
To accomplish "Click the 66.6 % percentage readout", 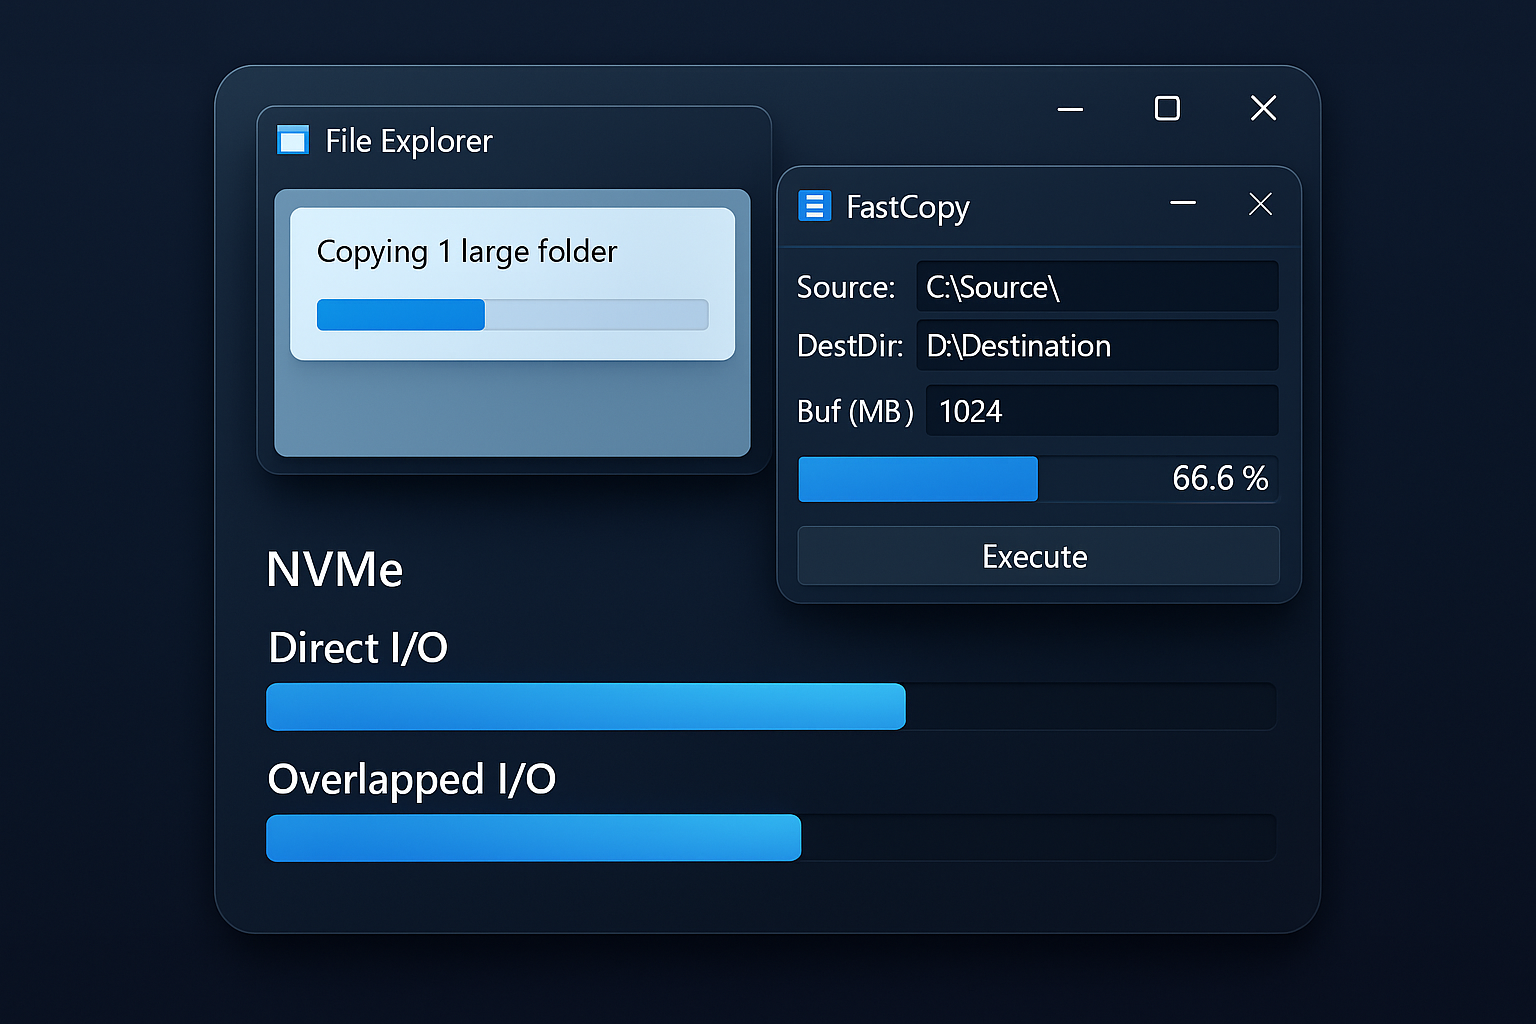I will click(1220, 478).
